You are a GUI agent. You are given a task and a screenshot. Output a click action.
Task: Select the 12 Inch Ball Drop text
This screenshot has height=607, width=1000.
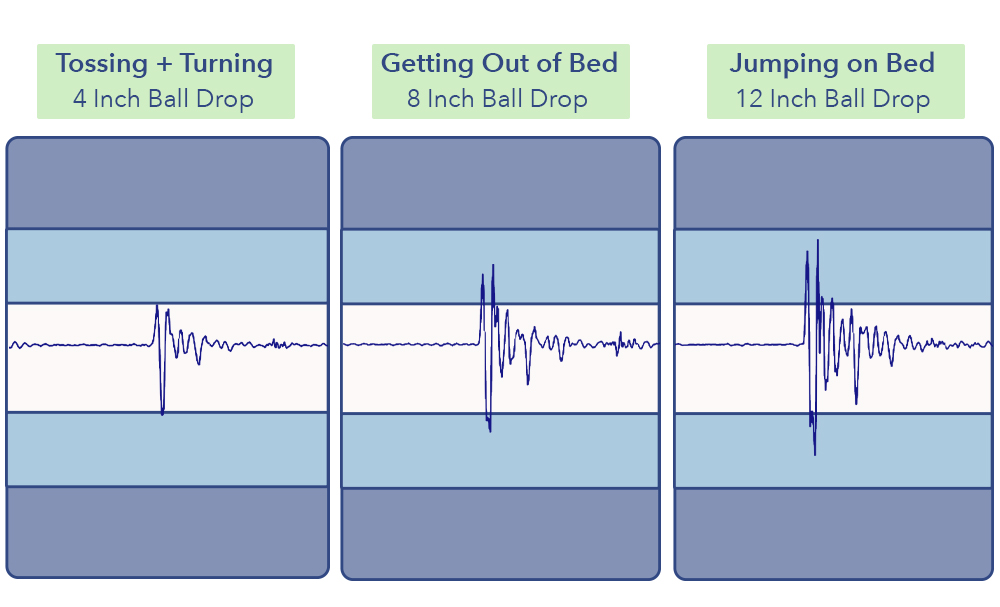tap(833, 99)
